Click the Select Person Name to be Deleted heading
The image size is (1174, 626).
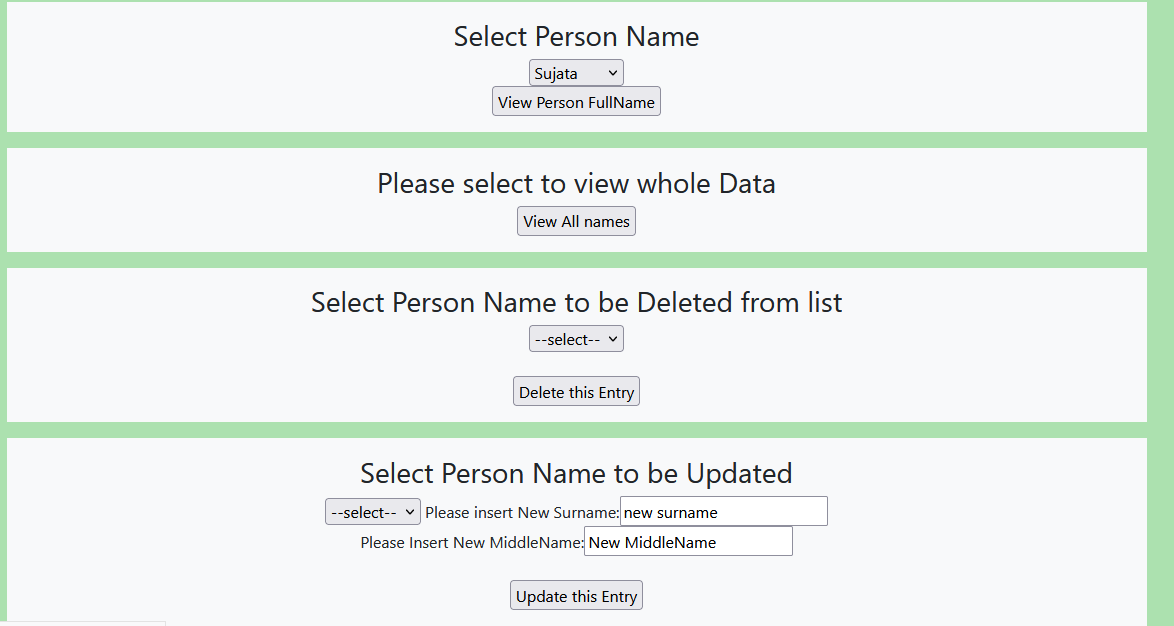(576, 302)
